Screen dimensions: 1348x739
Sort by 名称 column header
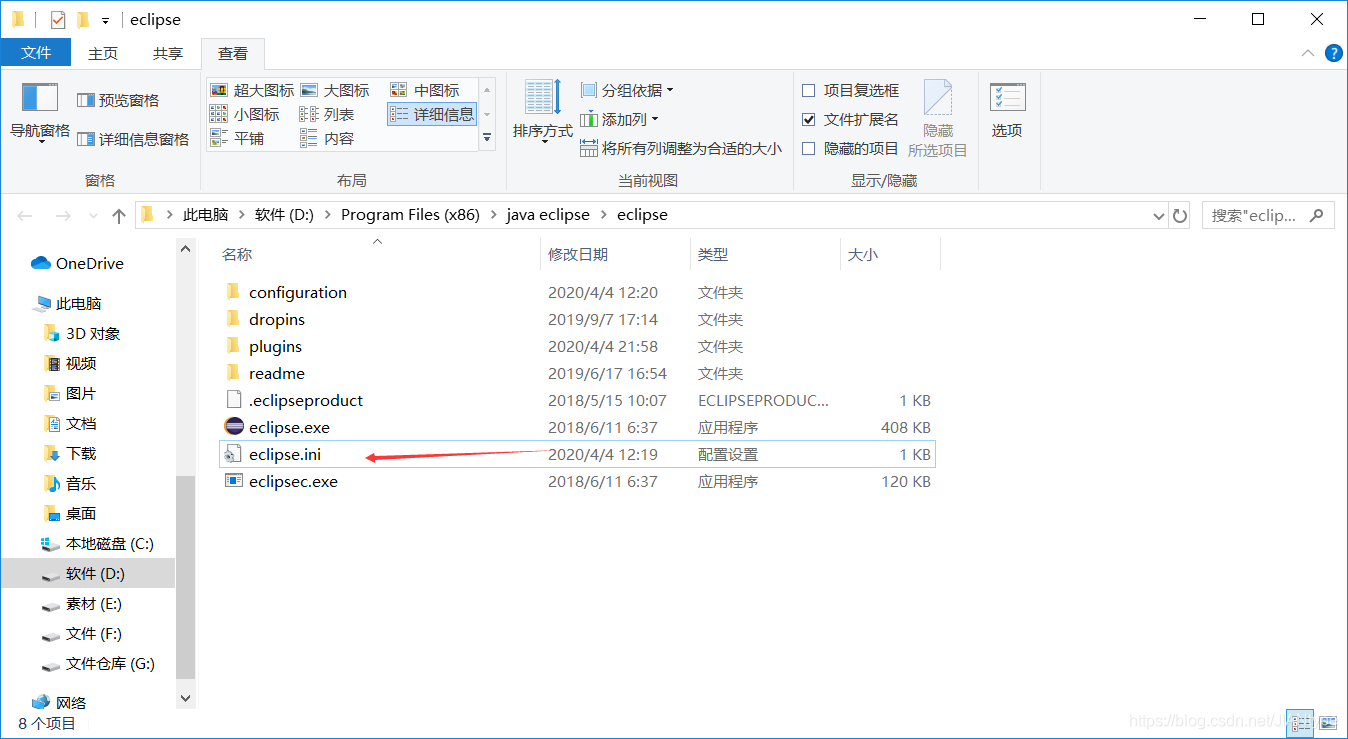click(378, 255)
